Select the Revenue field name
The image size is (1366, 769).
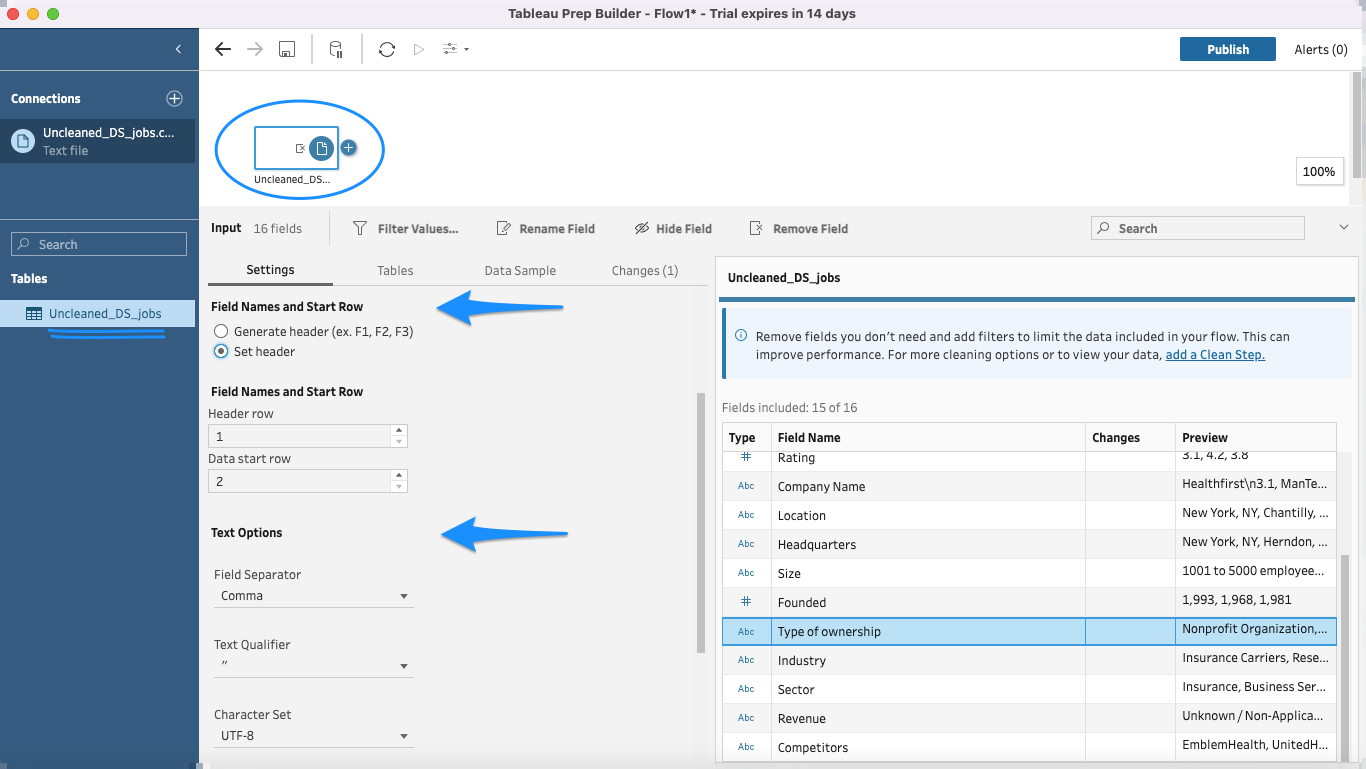(802, 719)
